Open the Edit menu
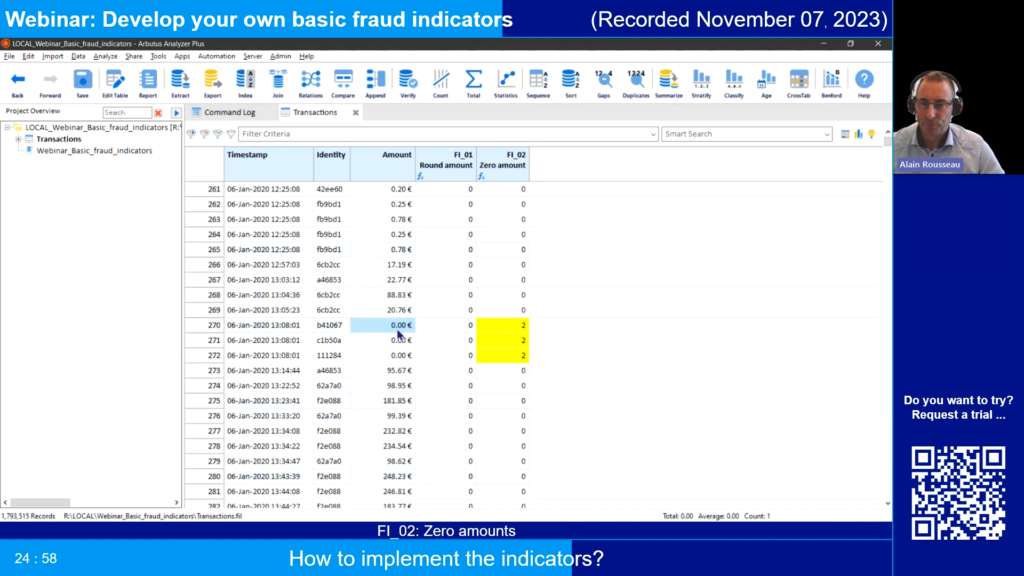The width and height of the screenshot is (1024, 576). pos(28,56)
